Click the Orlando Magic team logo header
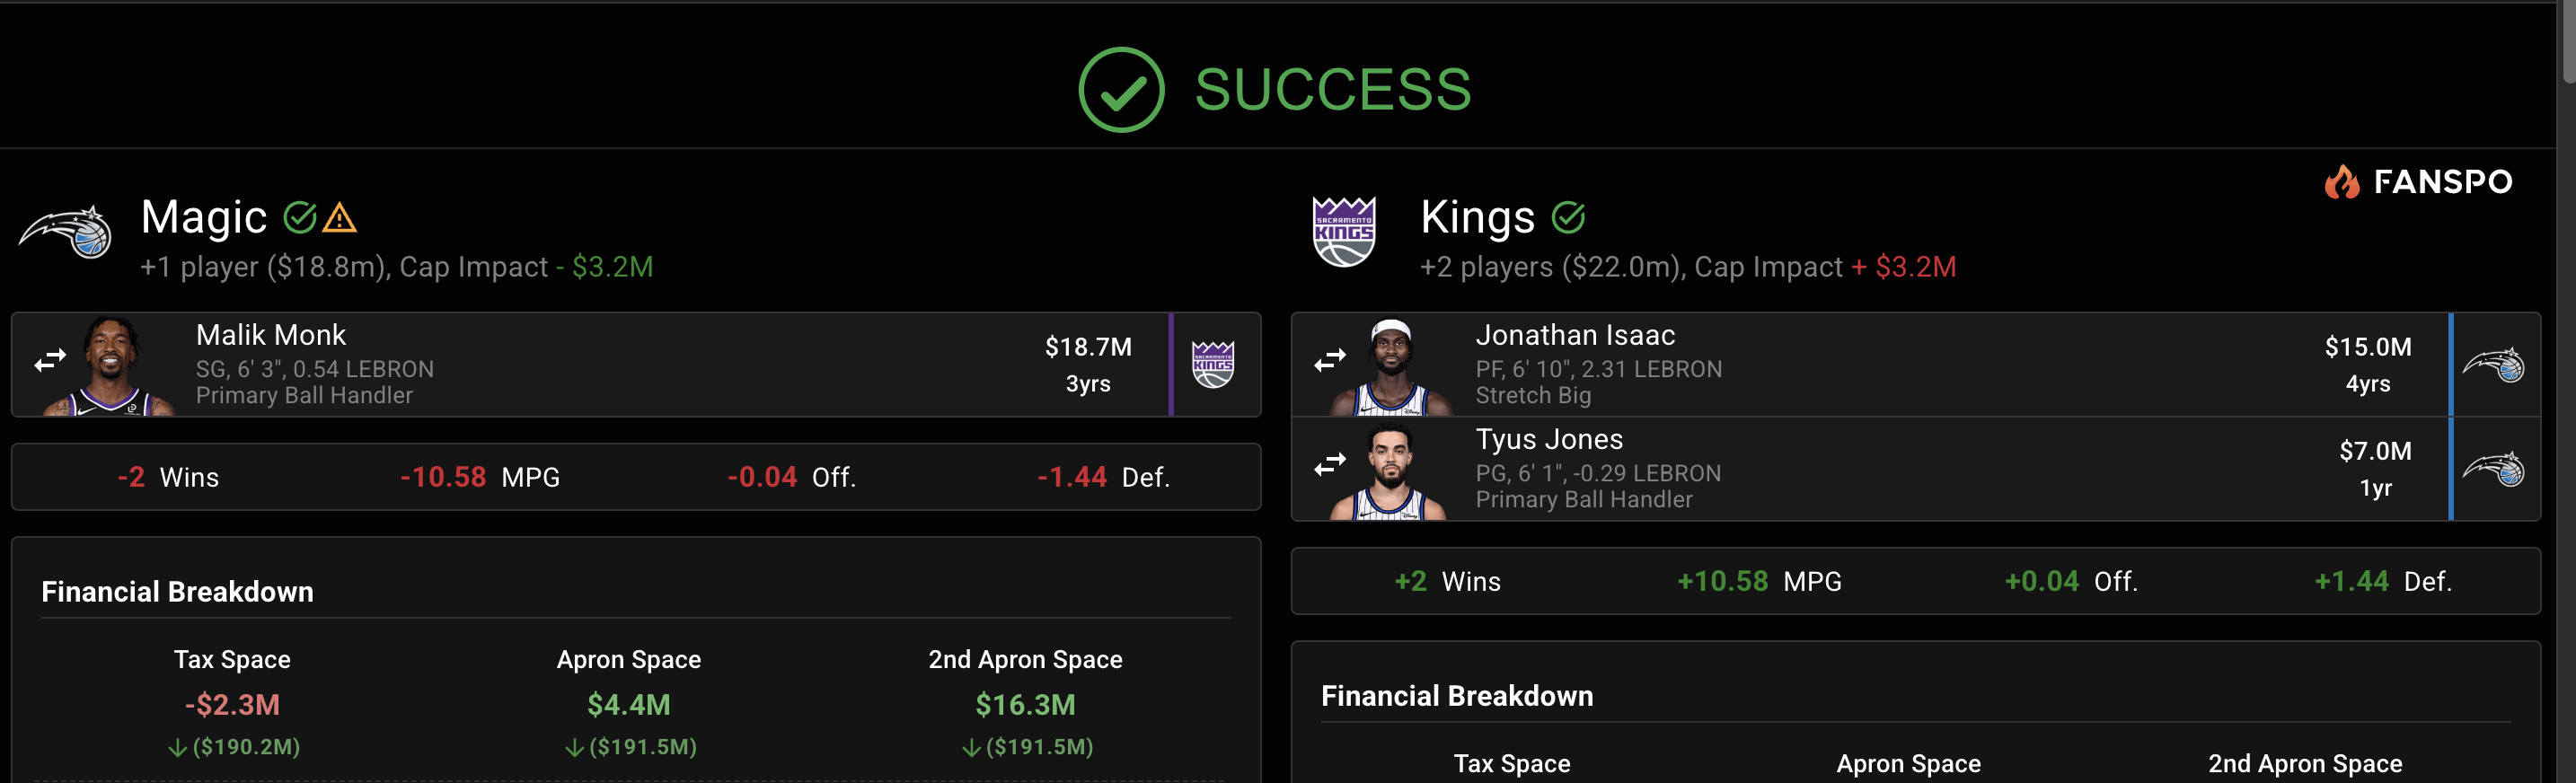This screenshot has height=783, width=2576. 66,234
